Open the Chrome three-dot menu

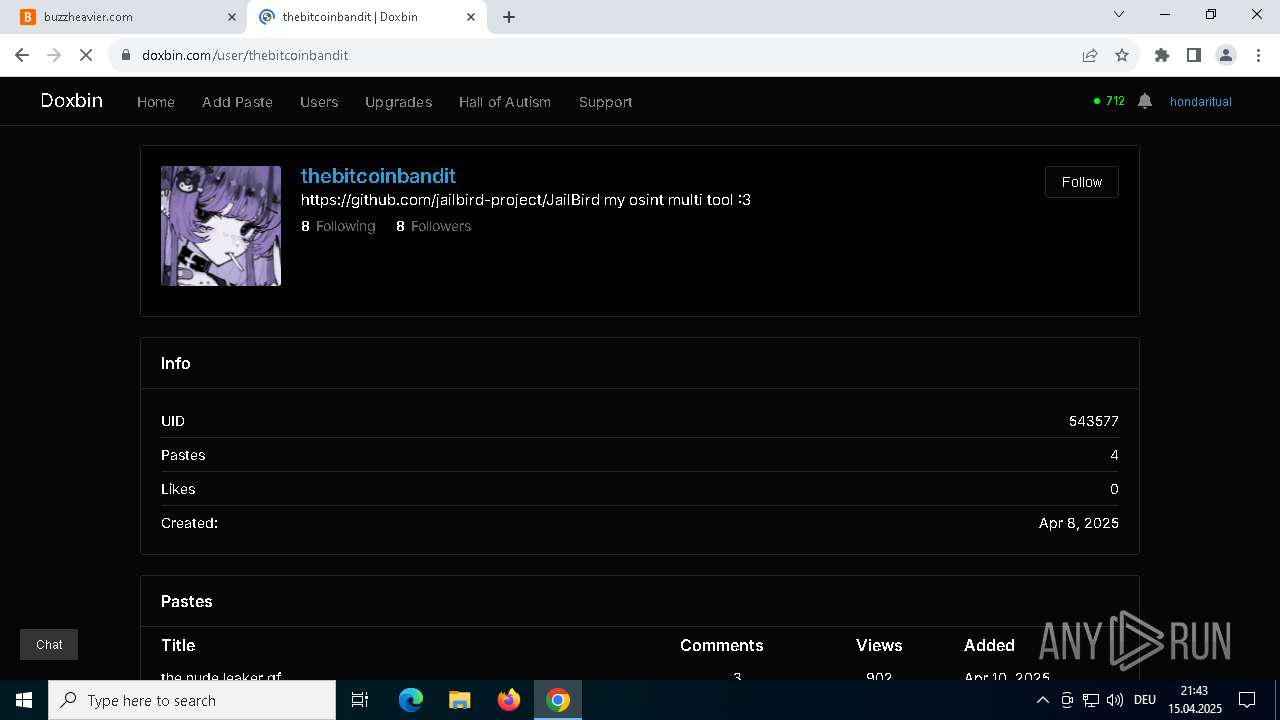1257,55
